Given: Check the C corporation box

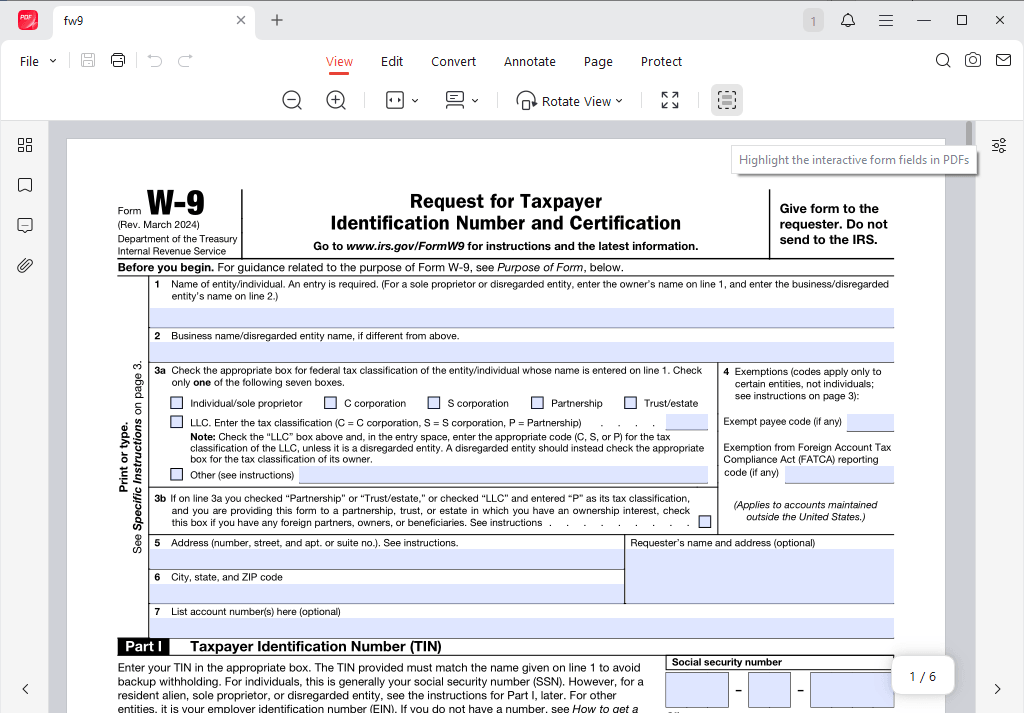Looking at the screenshot, I should [330, 403].
